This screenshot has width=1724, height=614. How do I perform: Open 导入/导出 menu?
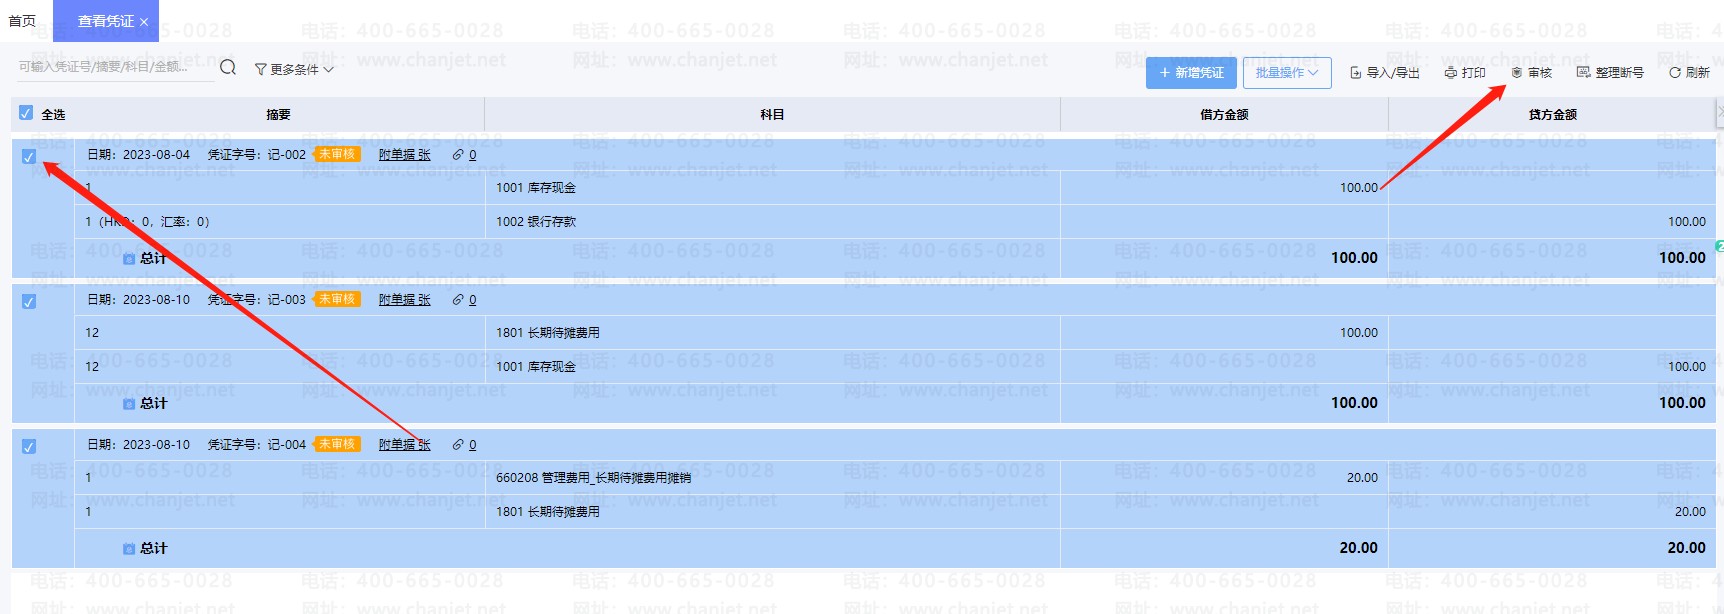coord(1385,73)
